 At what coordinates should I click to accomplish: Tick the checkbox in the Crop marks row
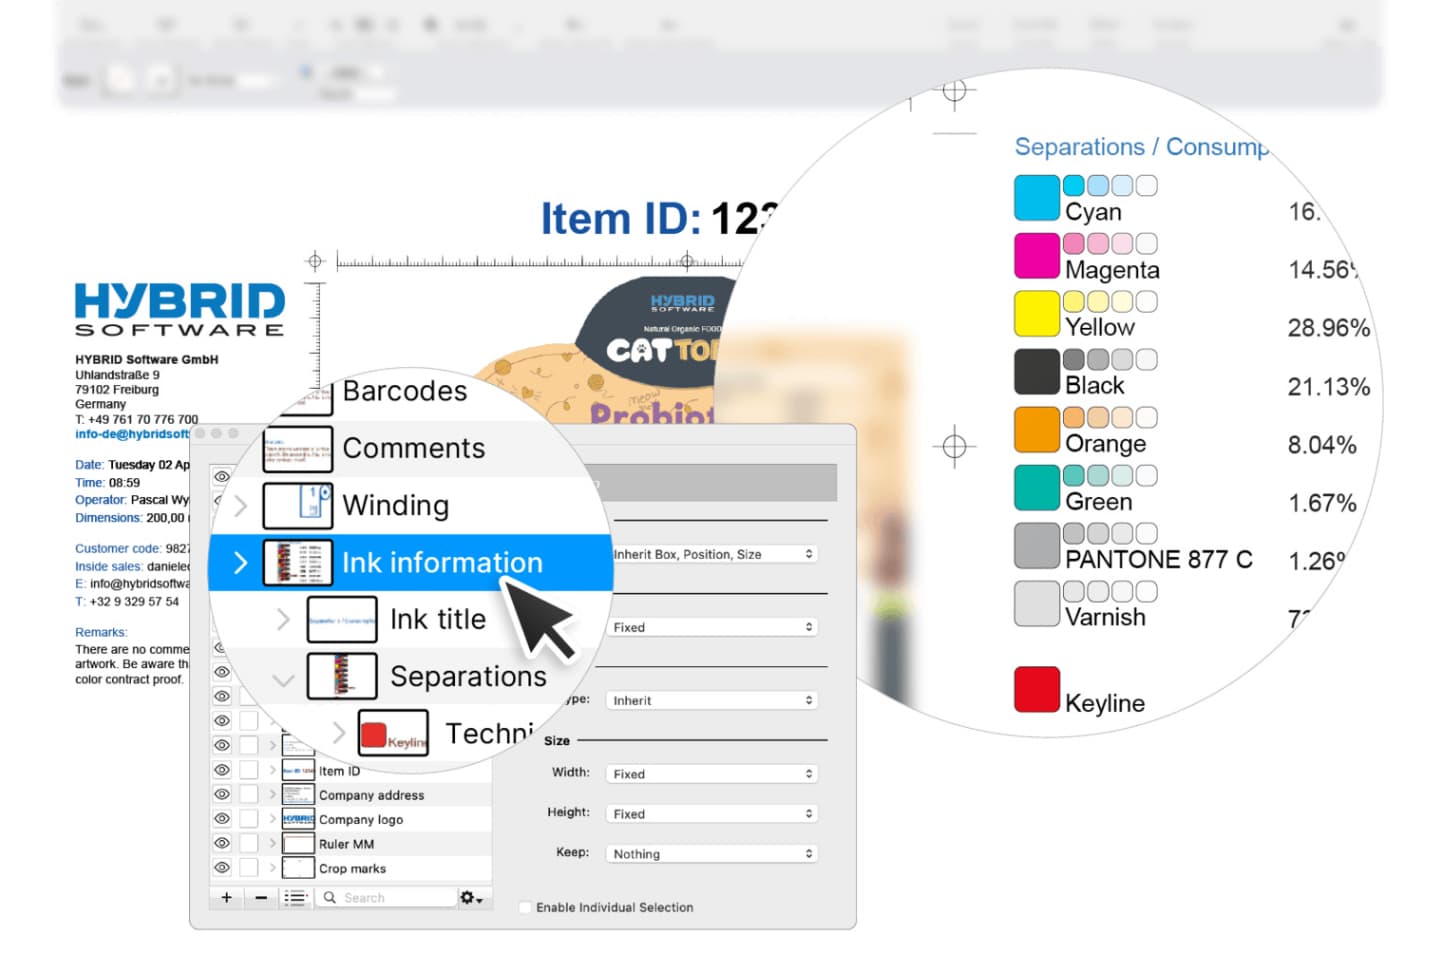coord(249,867)
